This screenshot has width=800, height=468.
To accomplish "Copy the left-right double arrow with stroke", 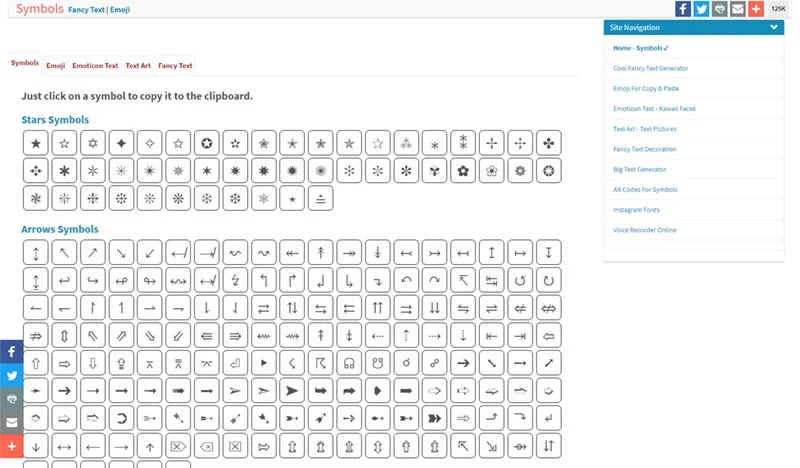I will [549, 308].
